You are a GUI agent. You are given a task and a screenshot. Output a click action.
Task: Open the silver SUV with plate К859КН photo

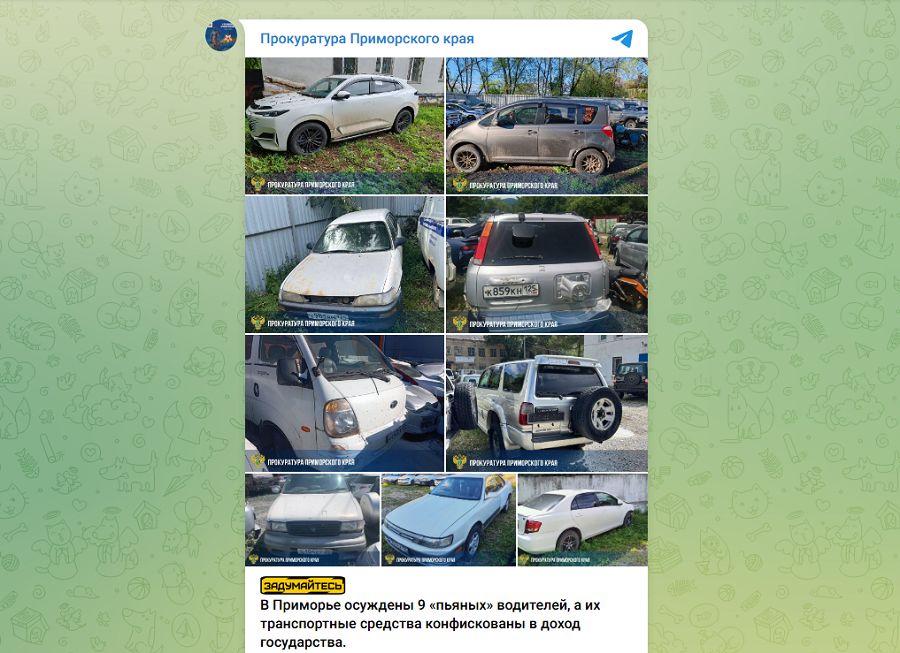(x=547, y=265)
